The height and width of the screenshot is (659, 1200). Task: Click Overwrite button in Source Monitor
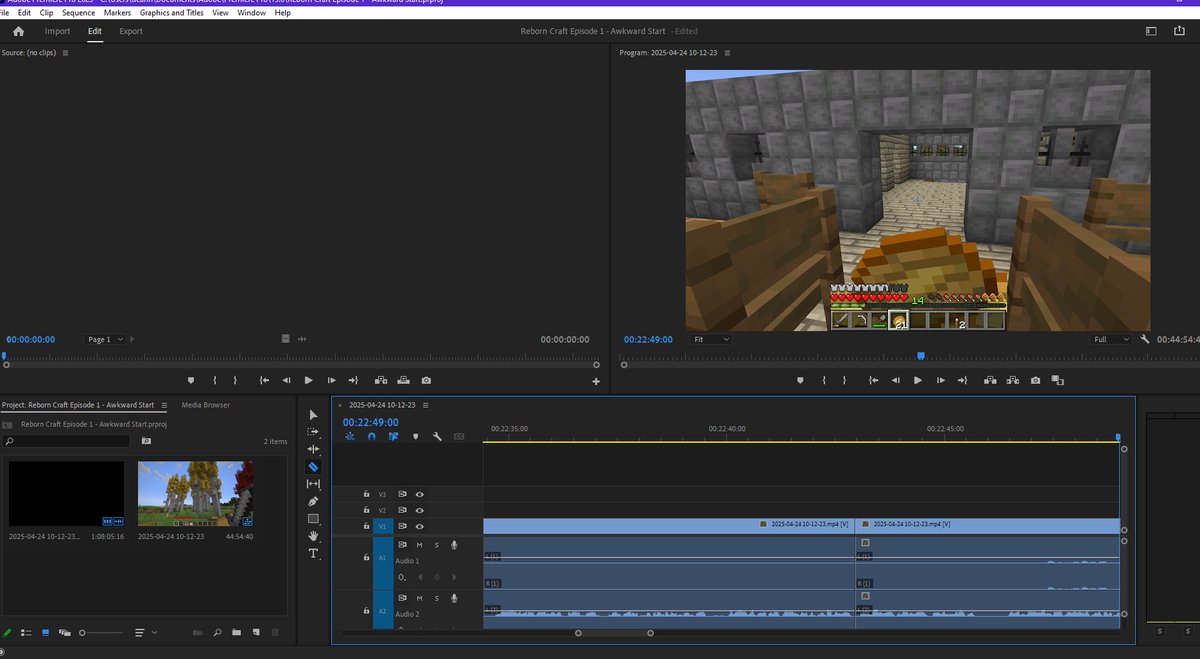[x=404, y=380]
